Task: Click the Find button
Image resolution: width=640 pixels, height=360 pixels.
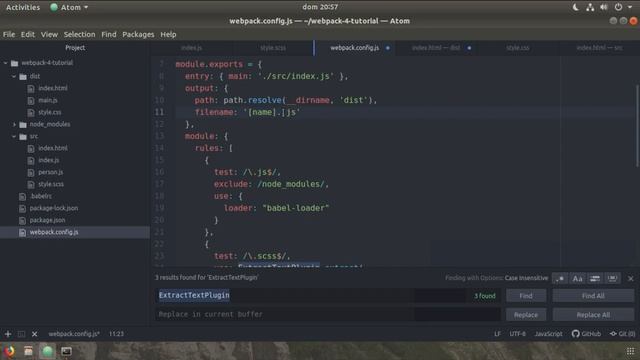Action: [x=526, y=296]
